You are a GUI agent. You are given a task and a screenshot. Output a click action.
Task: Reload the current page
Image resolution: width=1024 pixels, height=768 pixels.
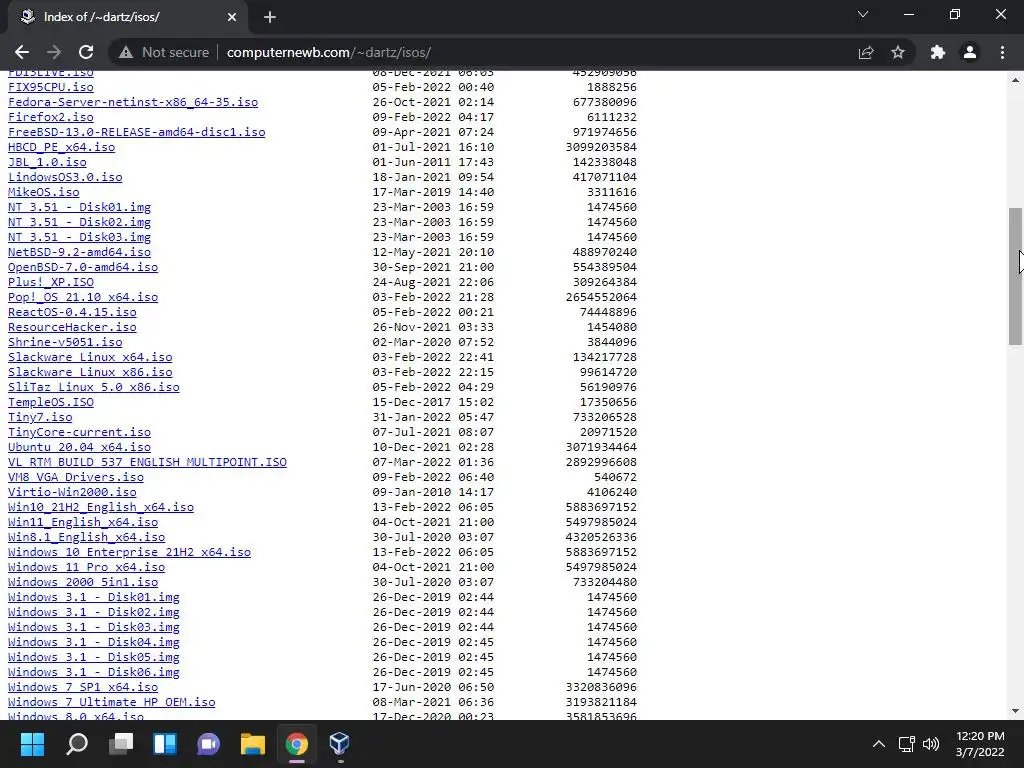(86, 52)
